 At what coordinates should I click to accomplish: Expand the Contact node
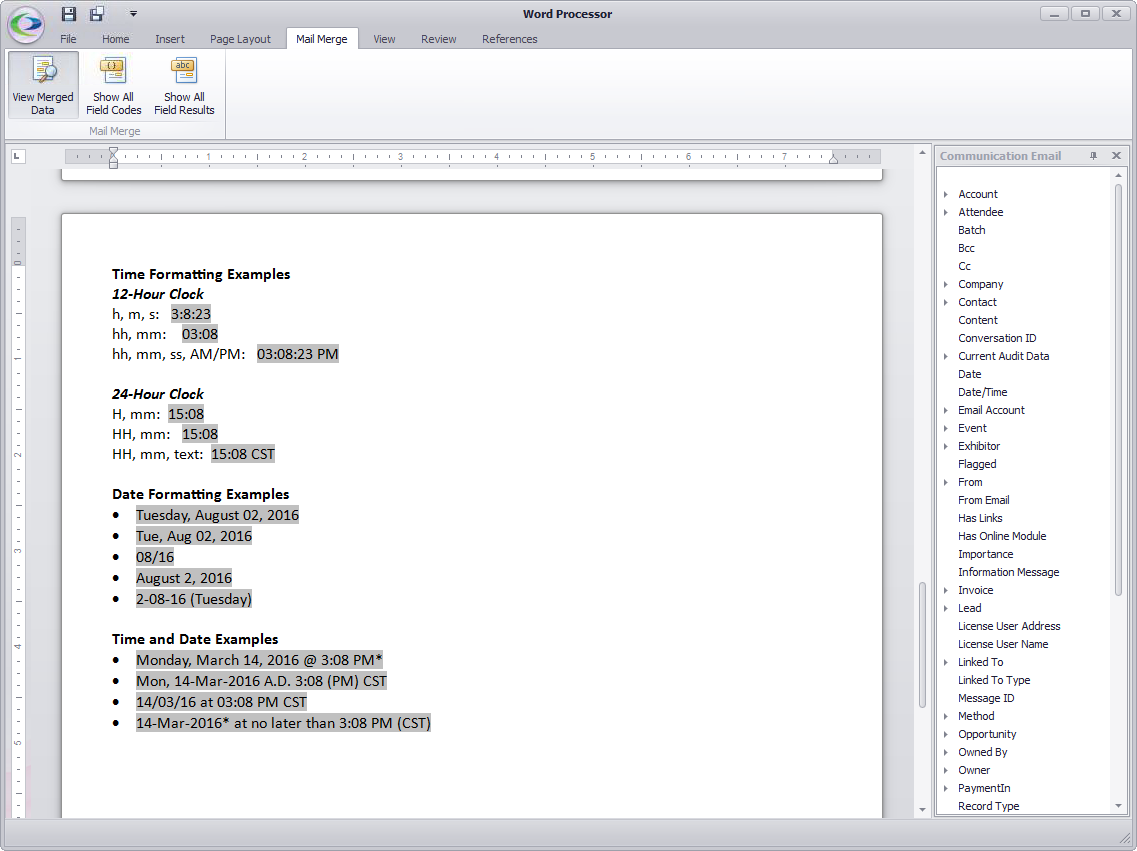(946, 302)
